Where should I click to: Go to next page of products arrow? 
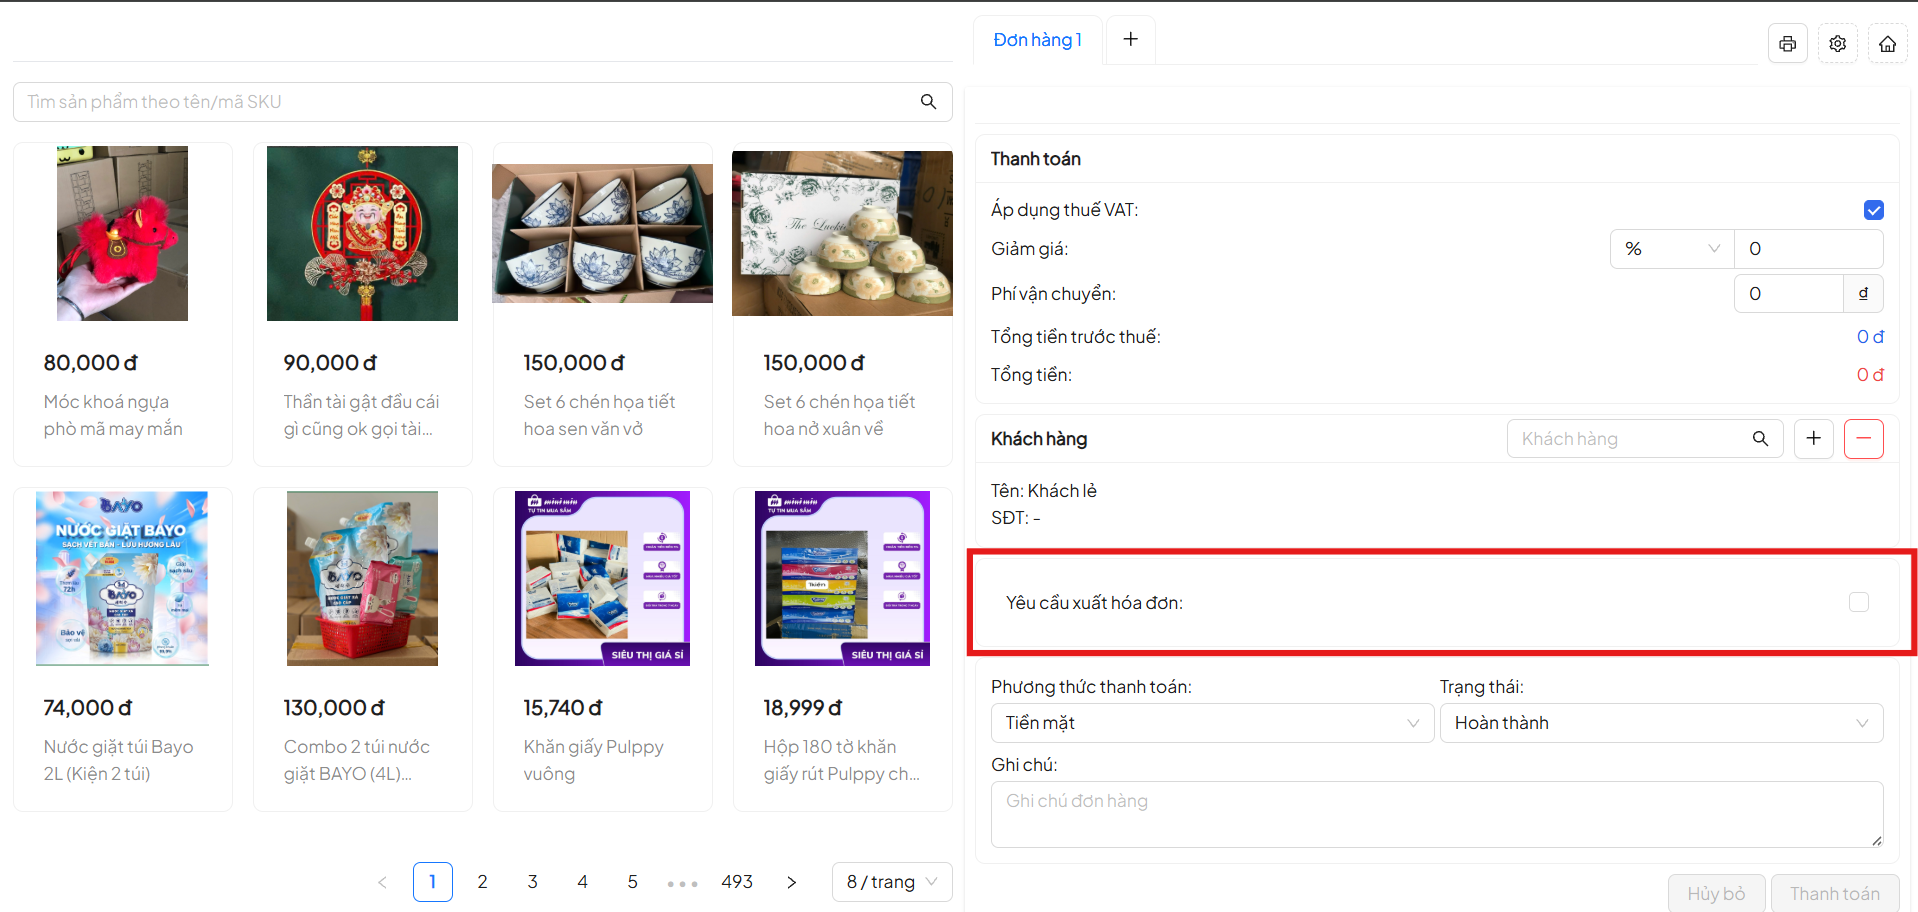[x=791, y=882]
